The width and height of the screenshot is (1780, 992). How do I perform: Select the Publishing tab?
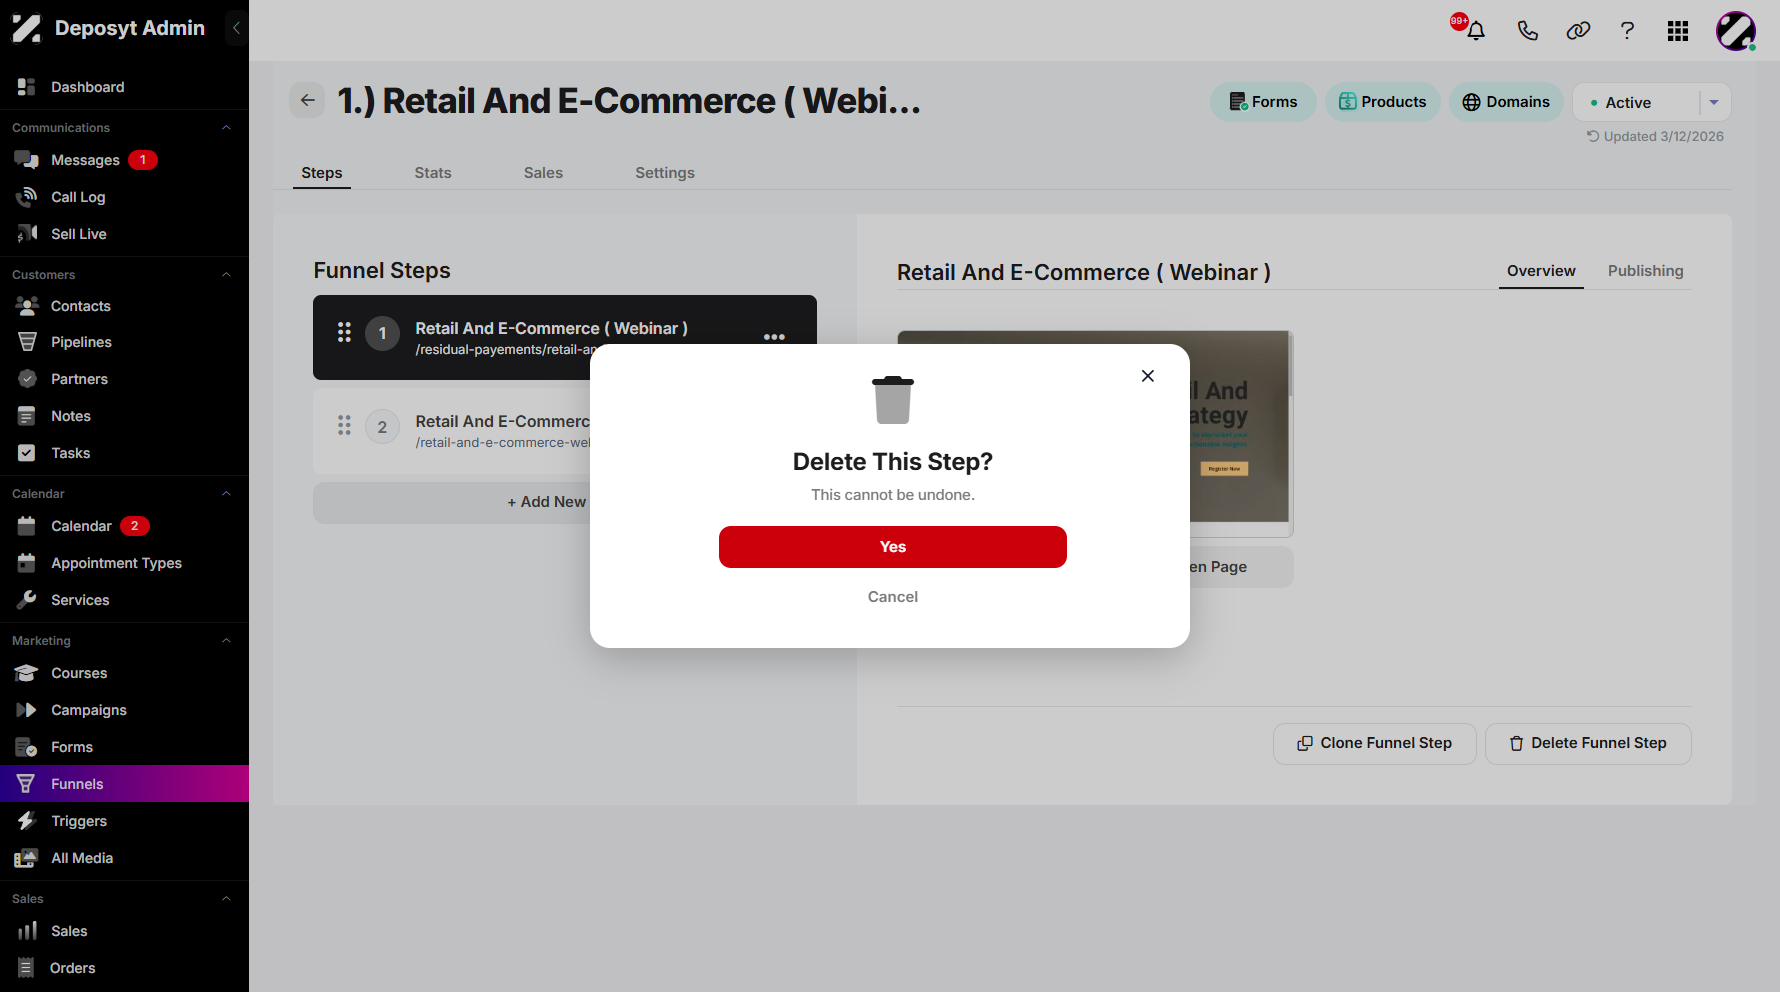[x=1645, y=271]
